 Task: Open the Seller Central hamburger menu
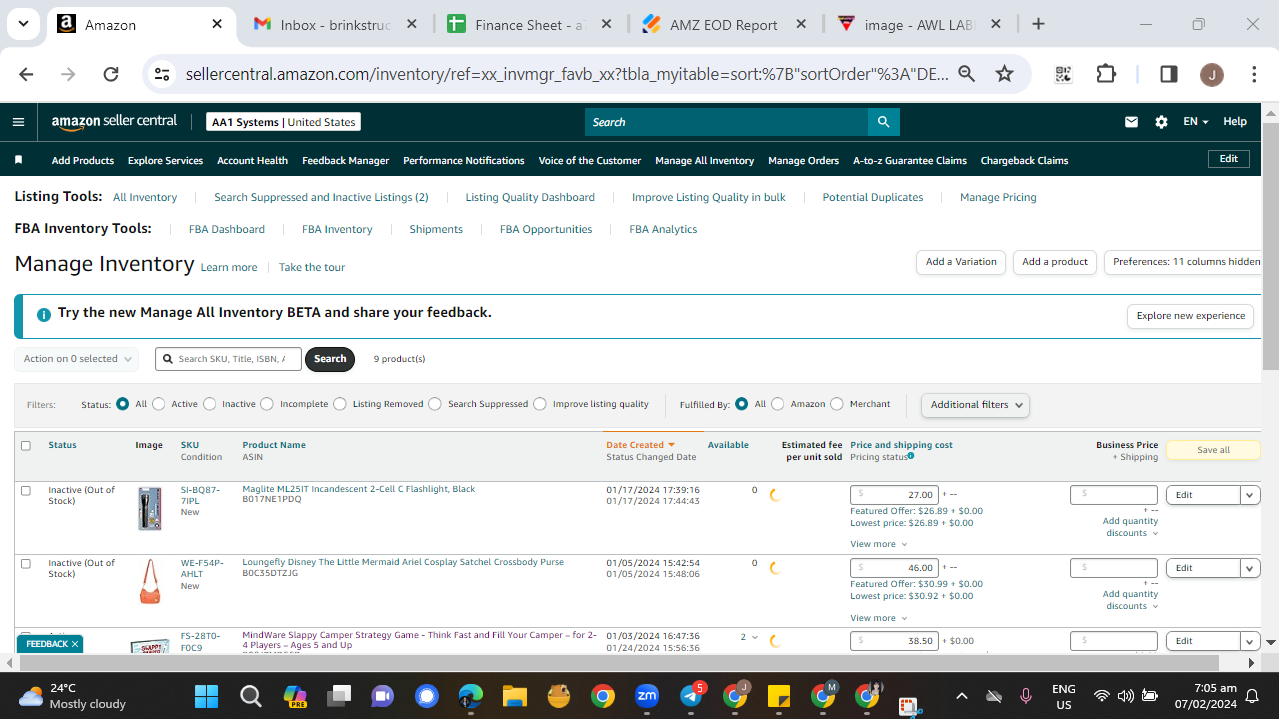(18, 122)
